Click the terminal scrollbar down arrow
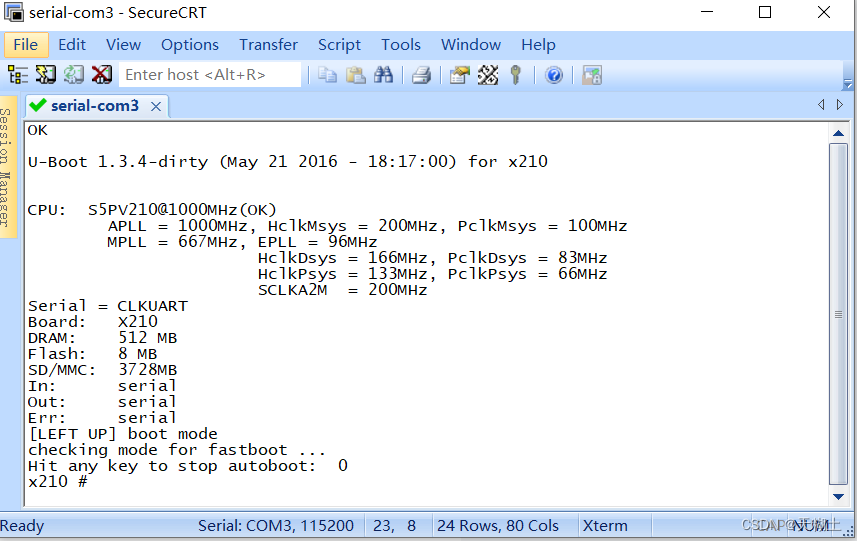This screenshot has height=541, width=857. [838, 496]
